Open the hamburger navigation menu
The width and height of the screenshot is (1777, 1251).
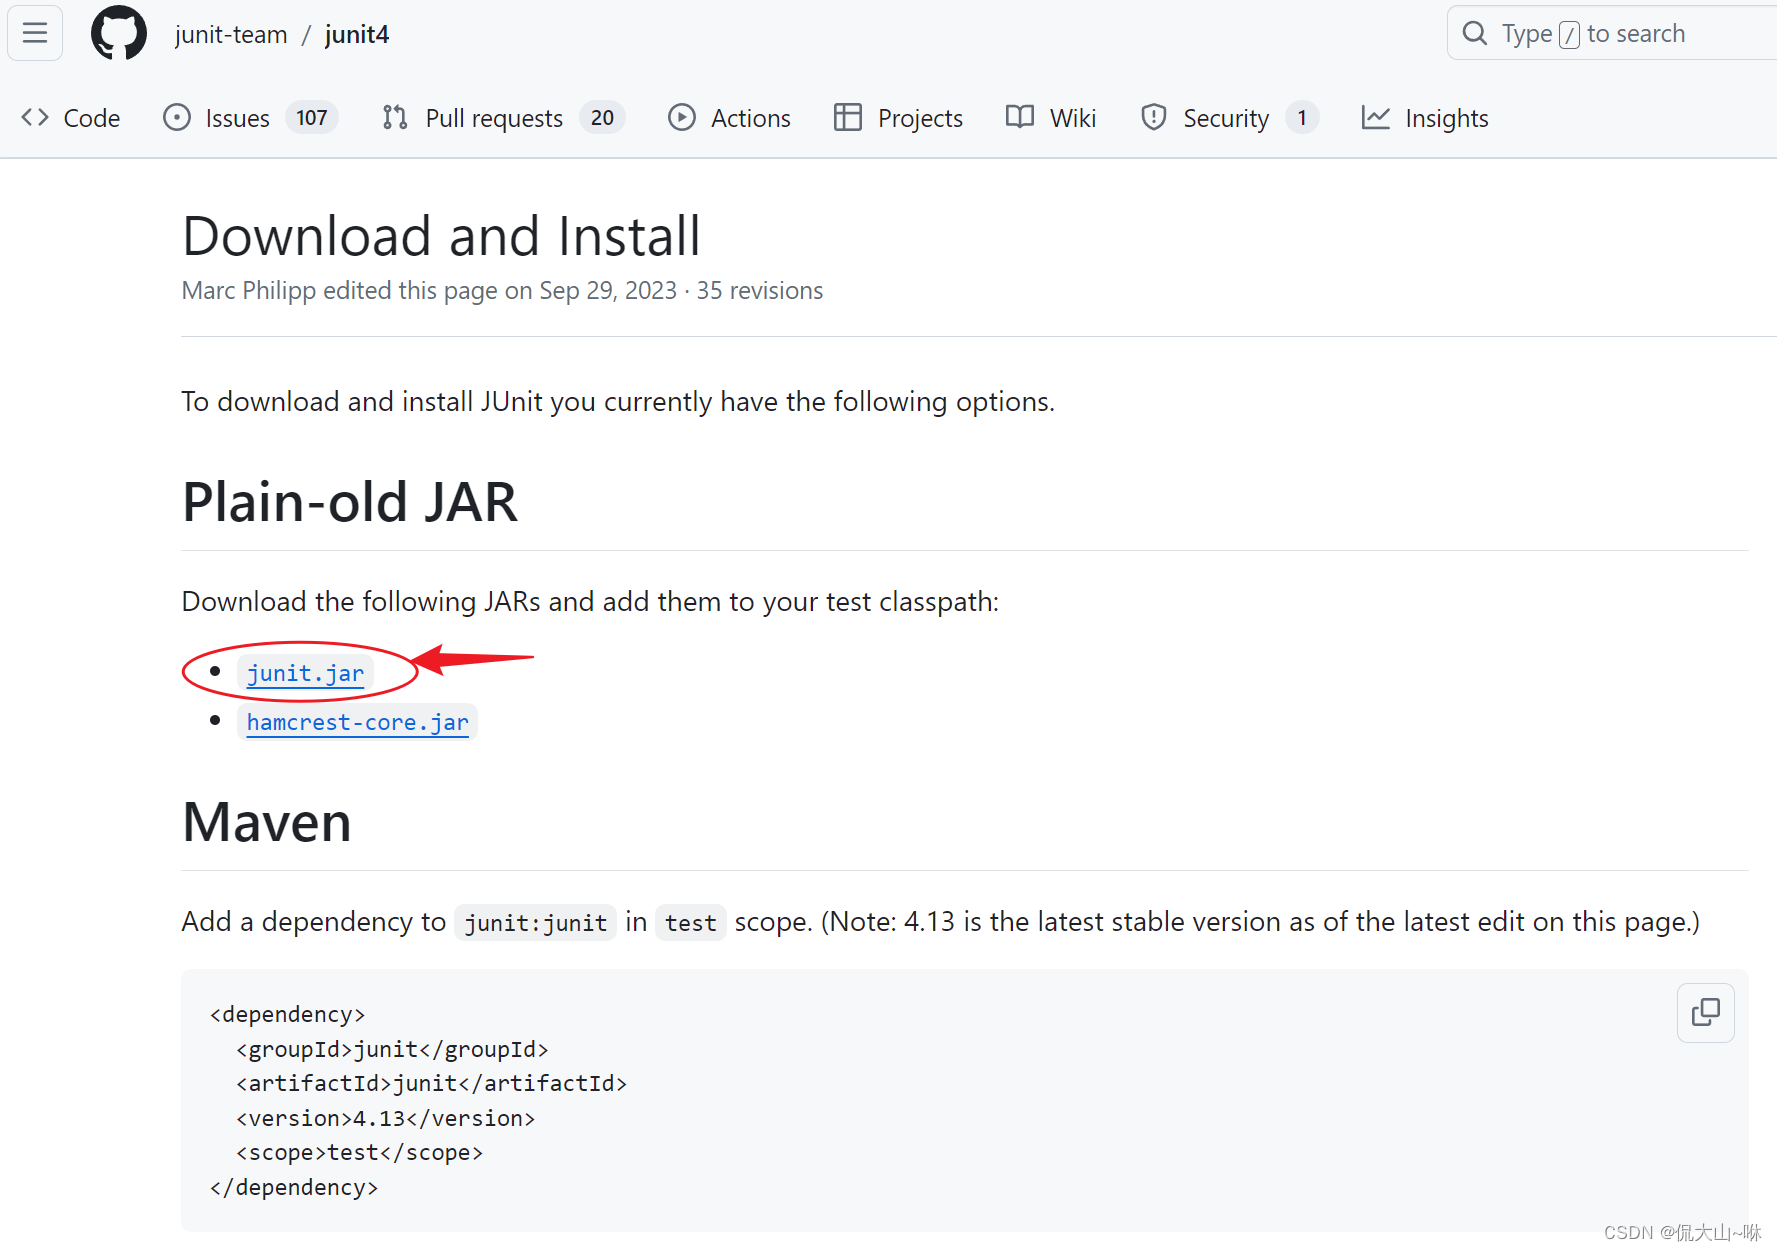(35, 34)
